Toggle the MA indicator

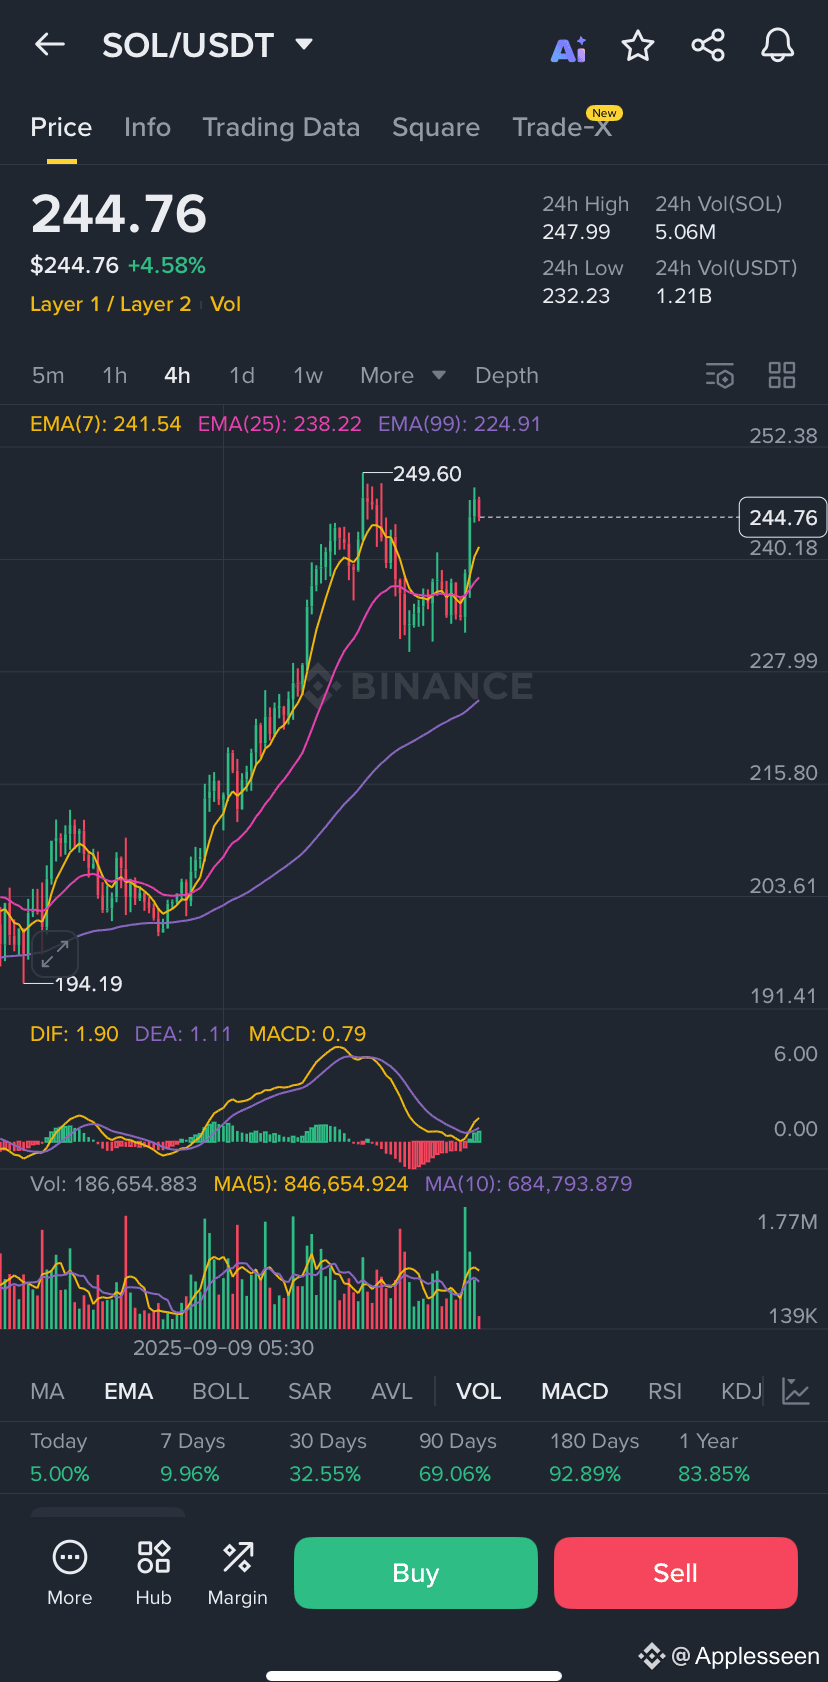pos(47,1391)
